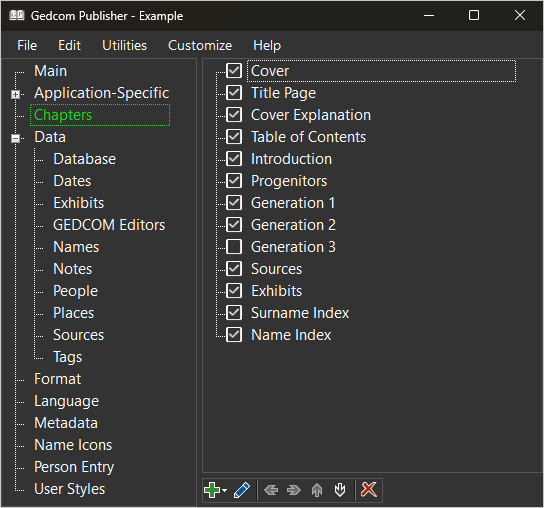Screen dimensions: 544x508
Task: Click the move down arrow icon
Action: tap(340, 490)
